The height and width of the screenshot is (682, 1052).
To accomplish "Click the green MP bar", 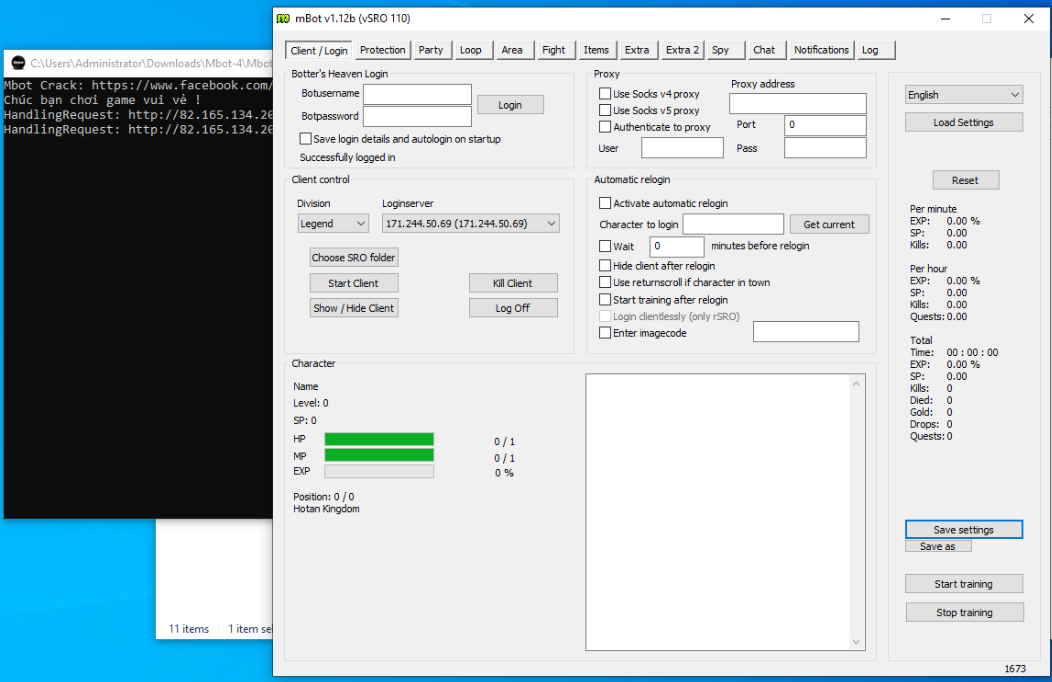I will 379,455.
